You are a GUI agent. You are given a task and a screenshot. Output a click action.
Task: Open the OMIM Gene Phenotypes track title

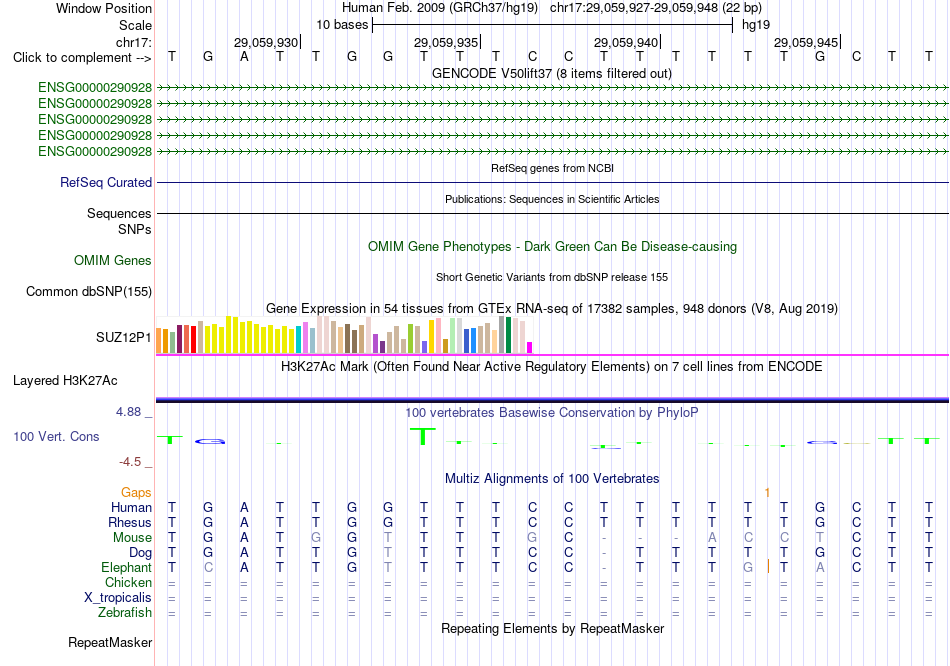click(x=552, y=247)
